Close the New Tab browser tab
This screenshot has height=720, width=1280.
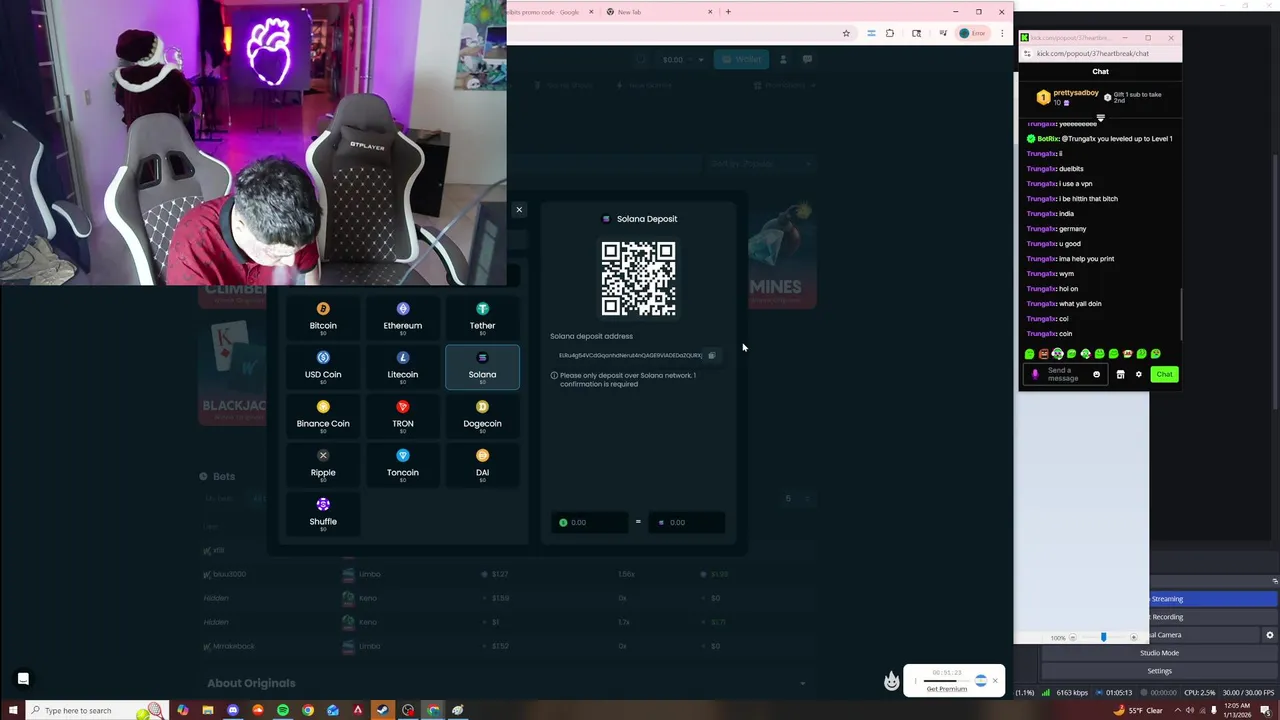[x=710, y=12]
